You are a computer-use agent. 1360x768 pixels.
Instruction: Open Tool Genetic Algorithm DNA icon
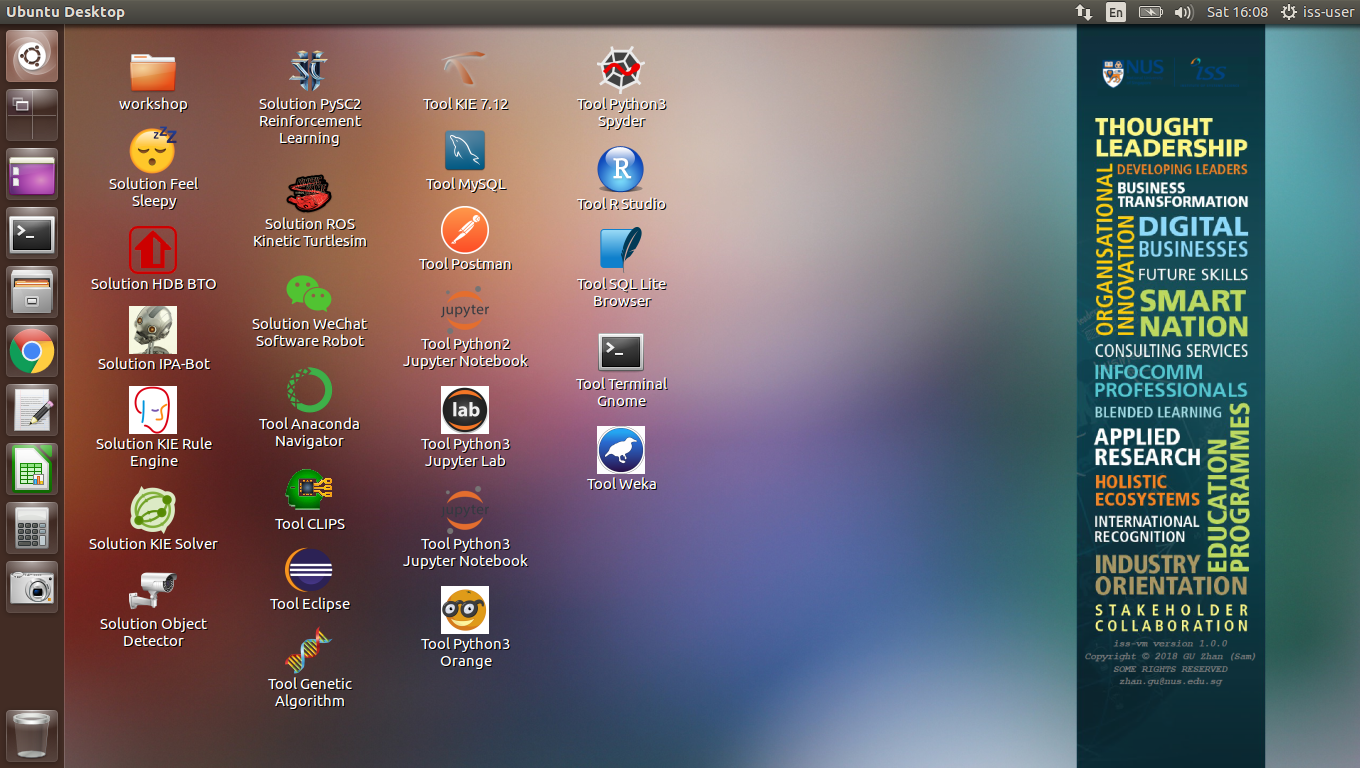[x=309, y=650]
